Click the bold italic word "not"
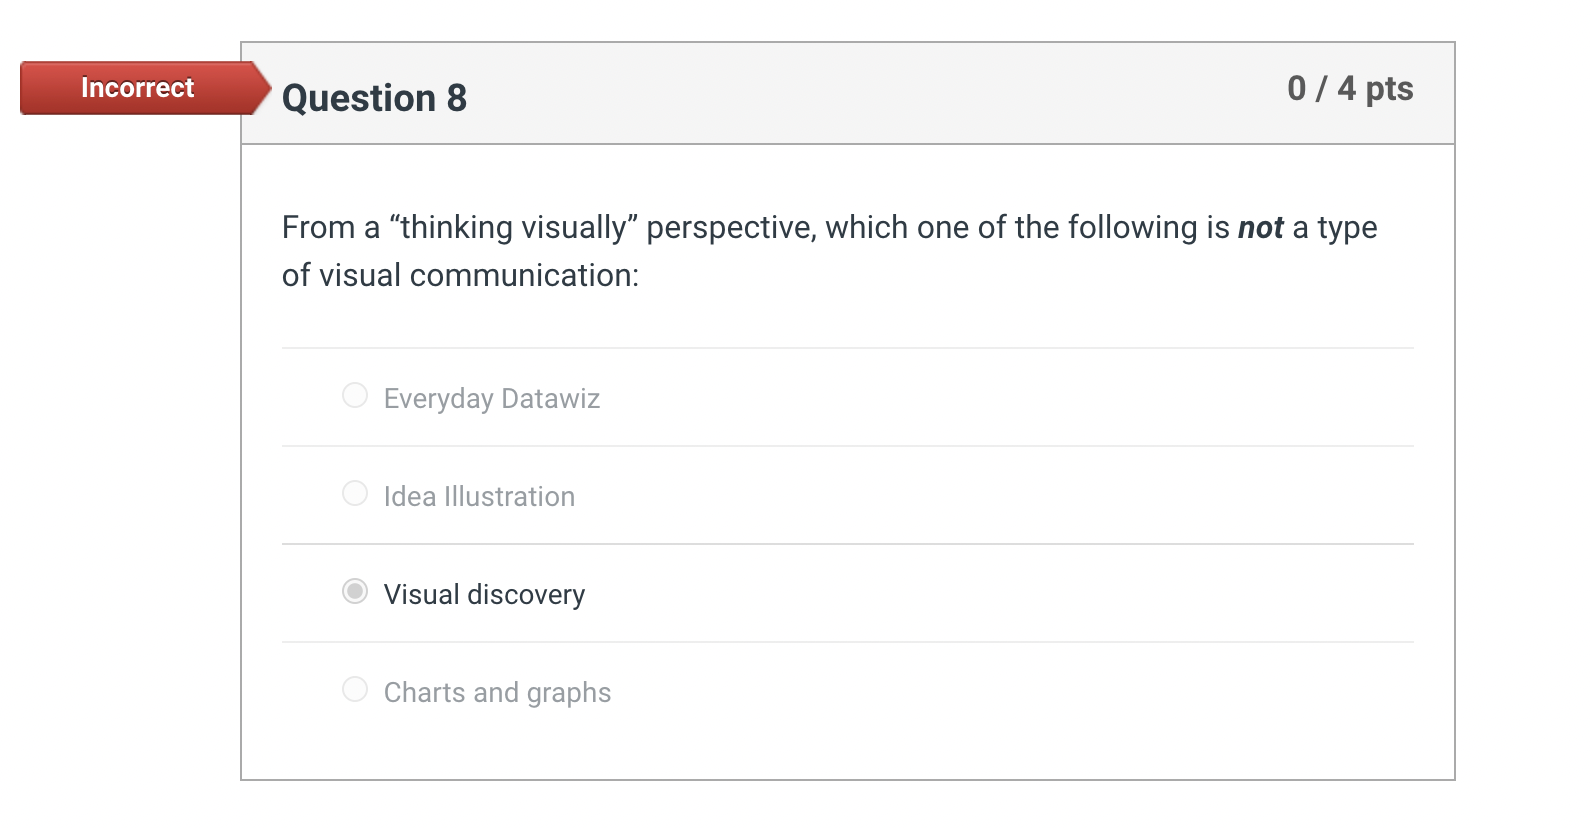 tap(1260, 228)
